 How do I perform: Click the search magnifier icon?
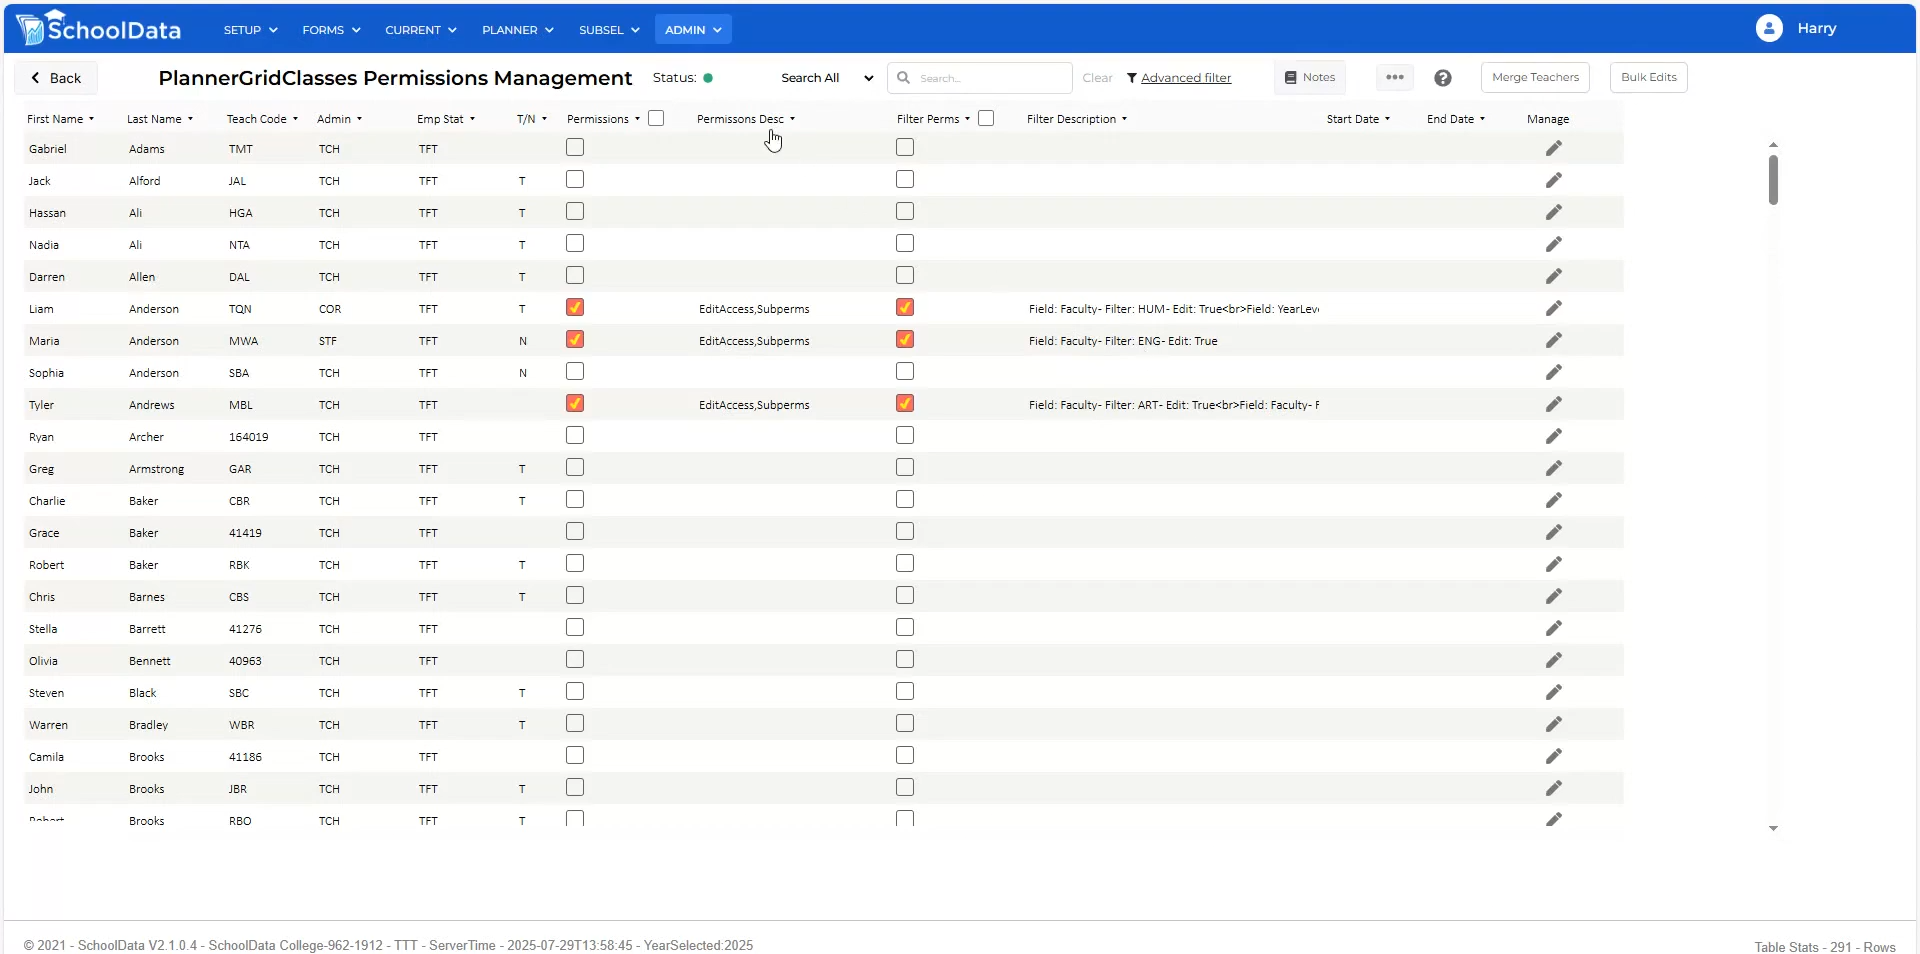tap(903, 78)
